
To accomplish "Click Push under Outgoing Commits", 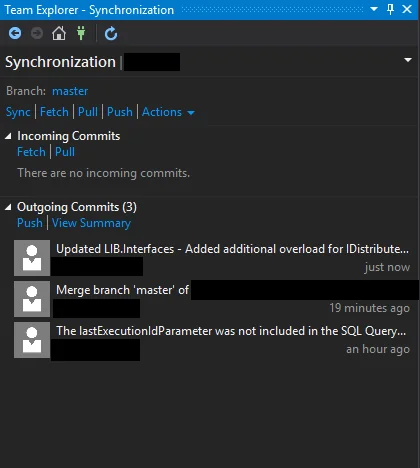I will tap(30, 223).
